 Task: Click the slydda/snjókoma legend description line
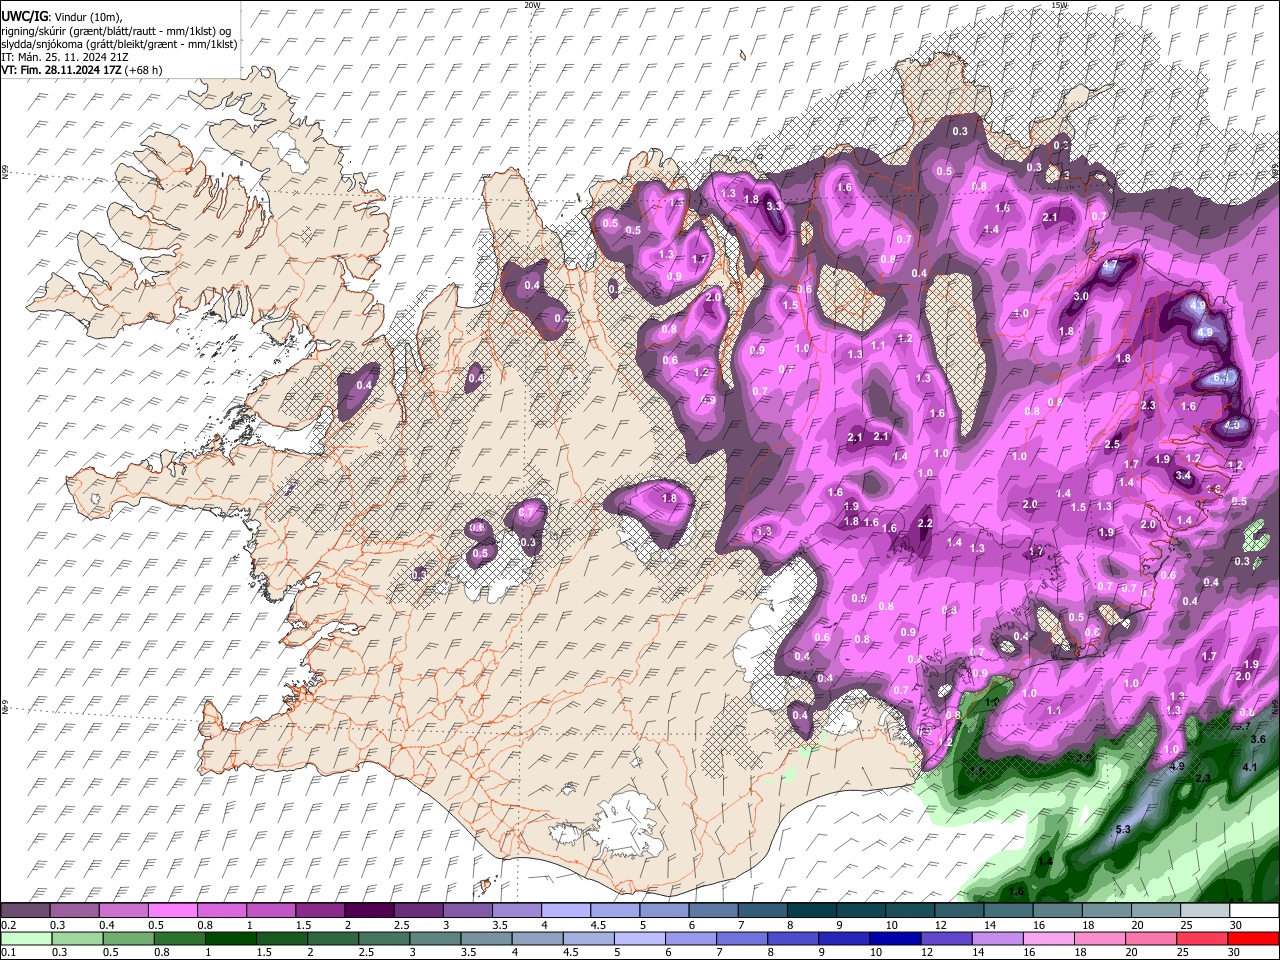point(119,44)
